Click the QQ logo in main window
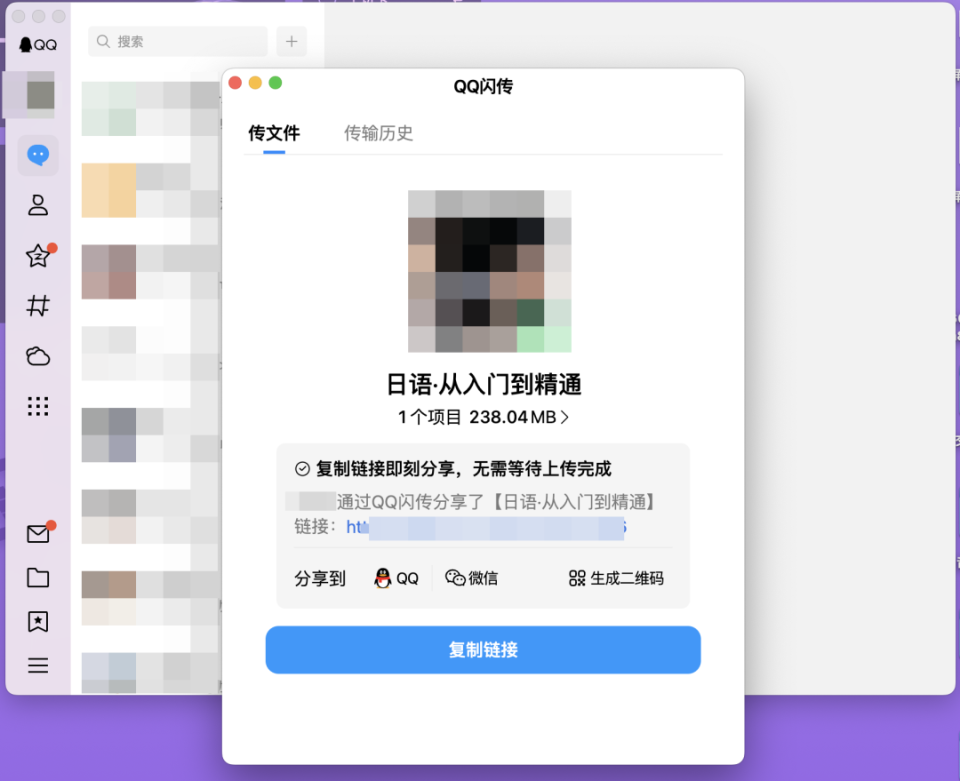 38,45
